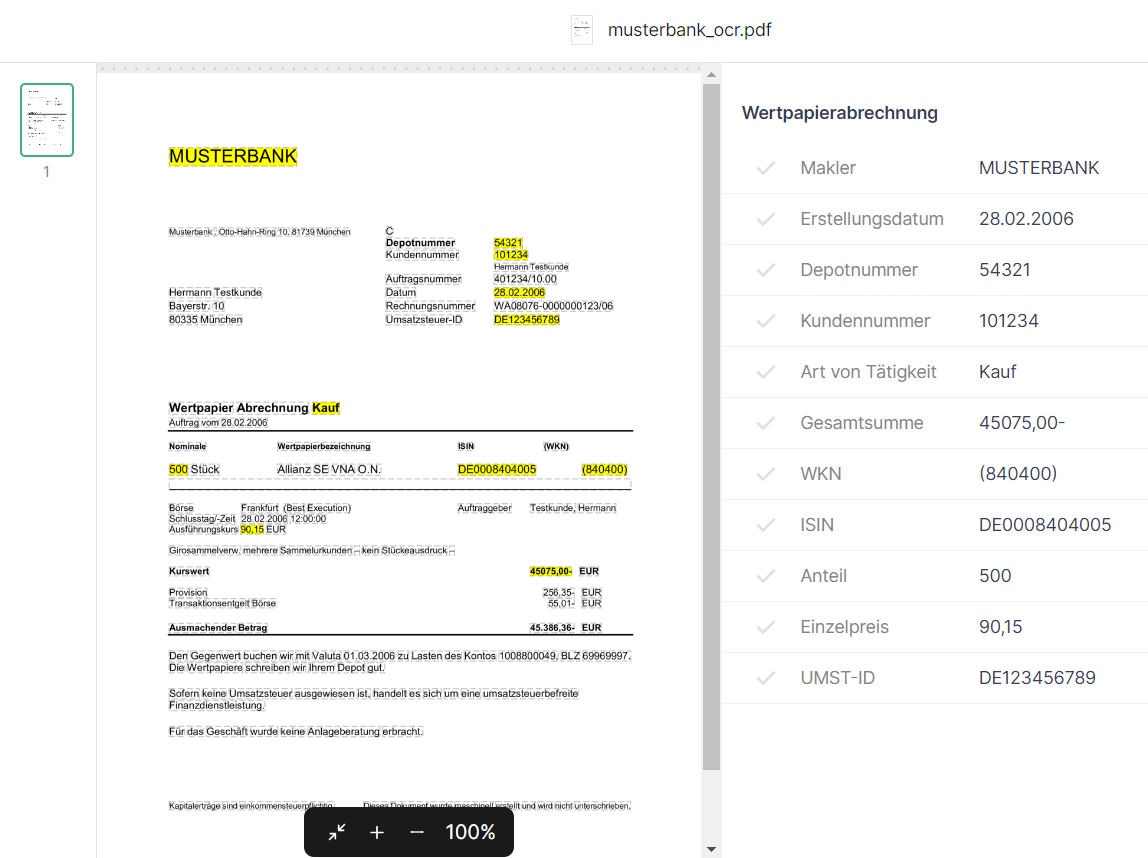Click the Erstellungsdatum value 28.02.2006 in panel
This screenshot has height=858, width=1148.
[1026, 219]
